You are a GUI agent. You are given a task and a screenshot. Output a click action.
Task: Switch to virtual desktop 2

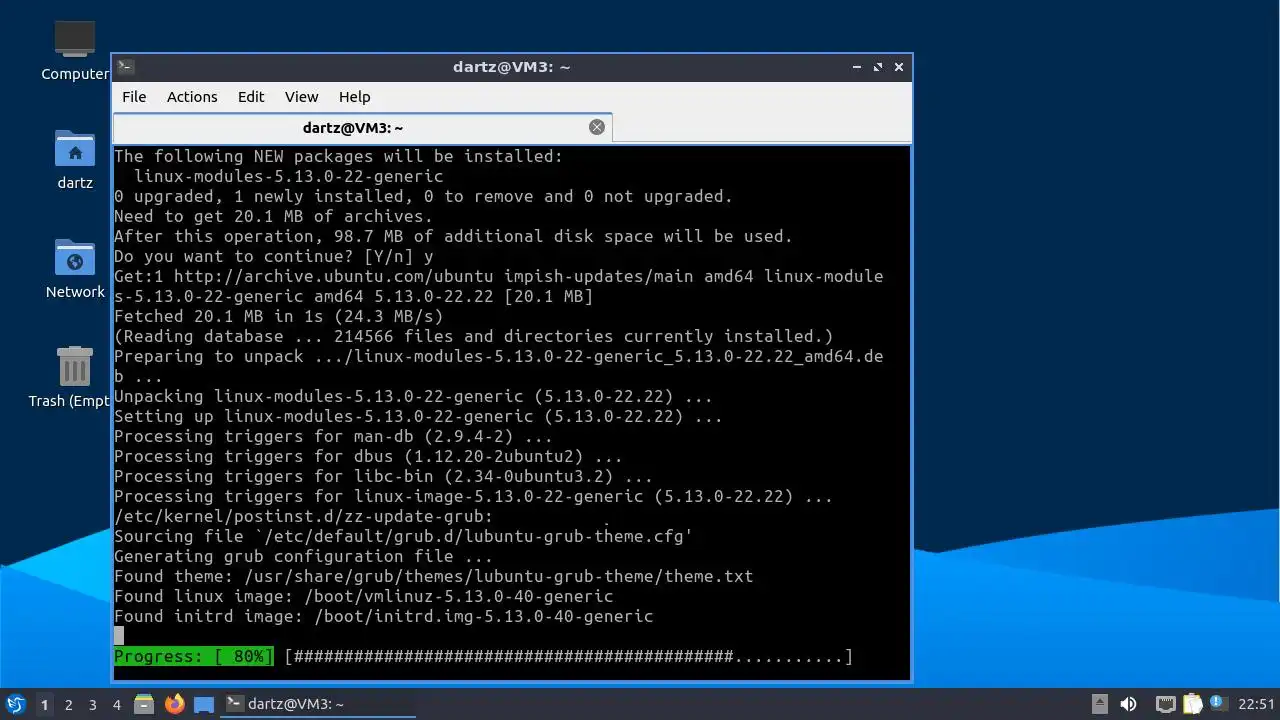68,704
